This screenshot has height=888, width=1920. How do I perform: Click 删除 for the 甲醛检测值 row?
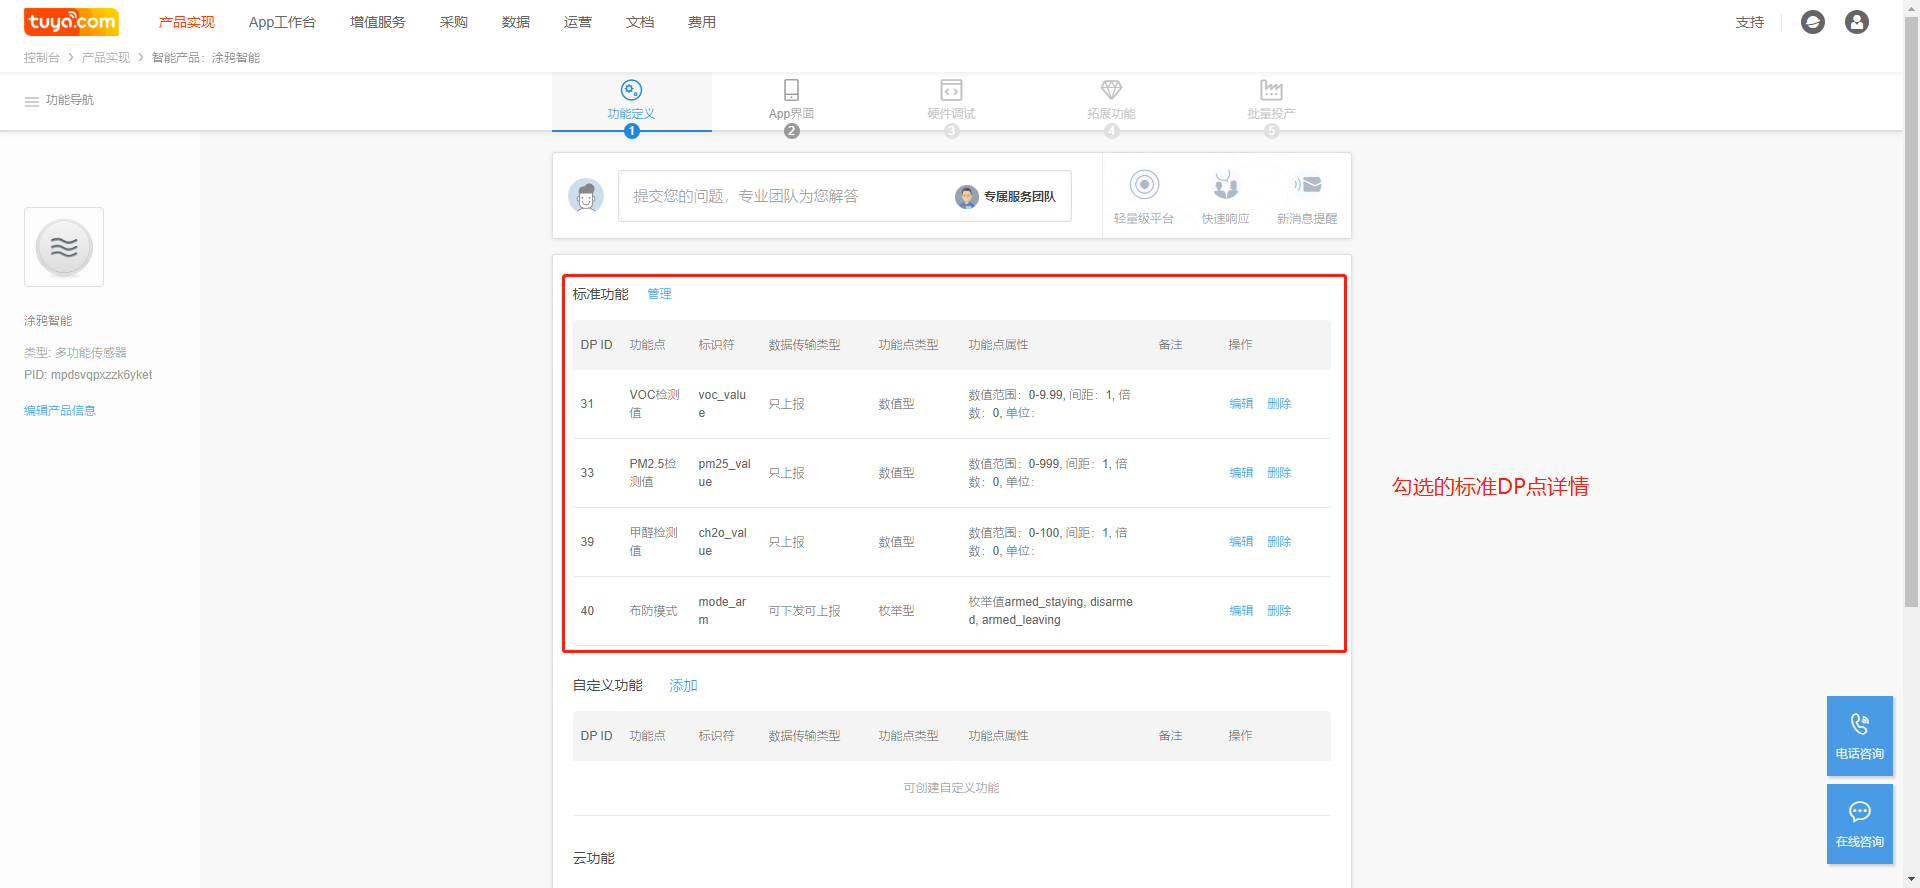(x=1279, y=542)
